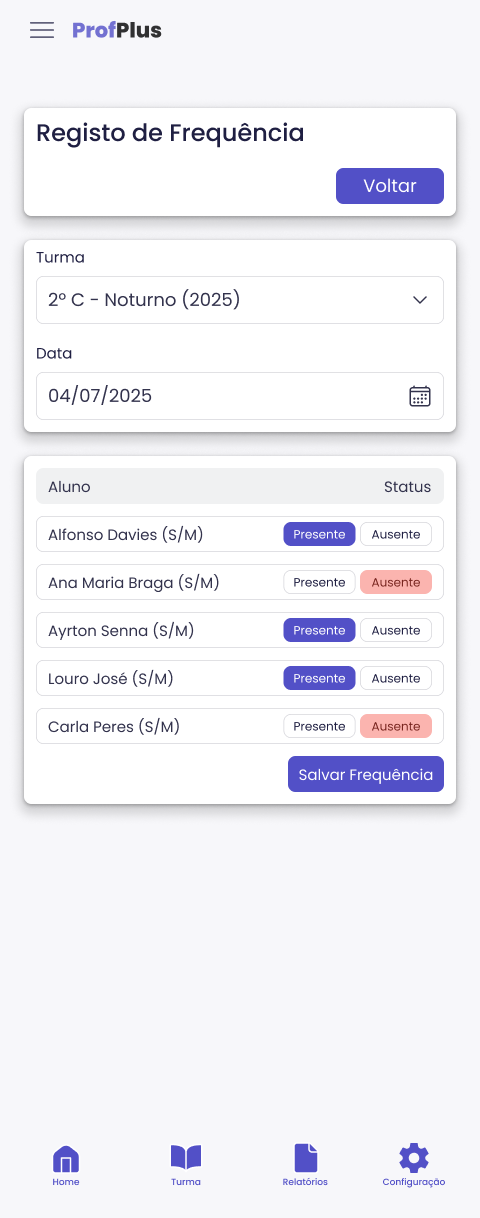Screen dimensions: 480x1218
Task: Expand the Turma dropdown chevron
Action: click(420, 300)
